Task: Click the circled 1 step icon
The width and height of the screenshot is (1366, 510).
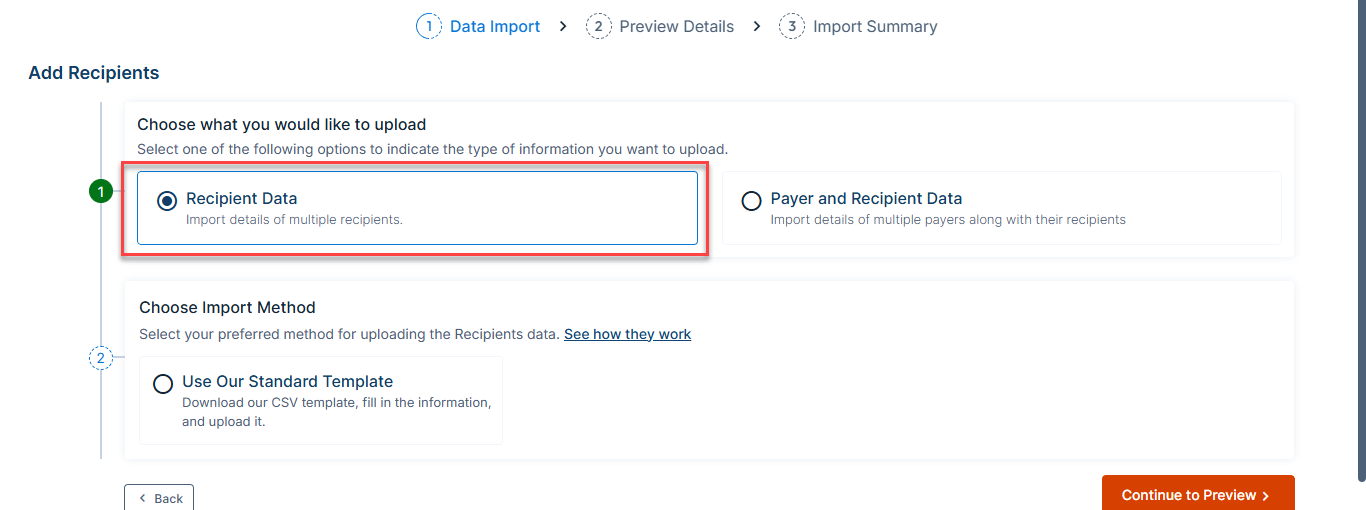Action: point(429,27)
